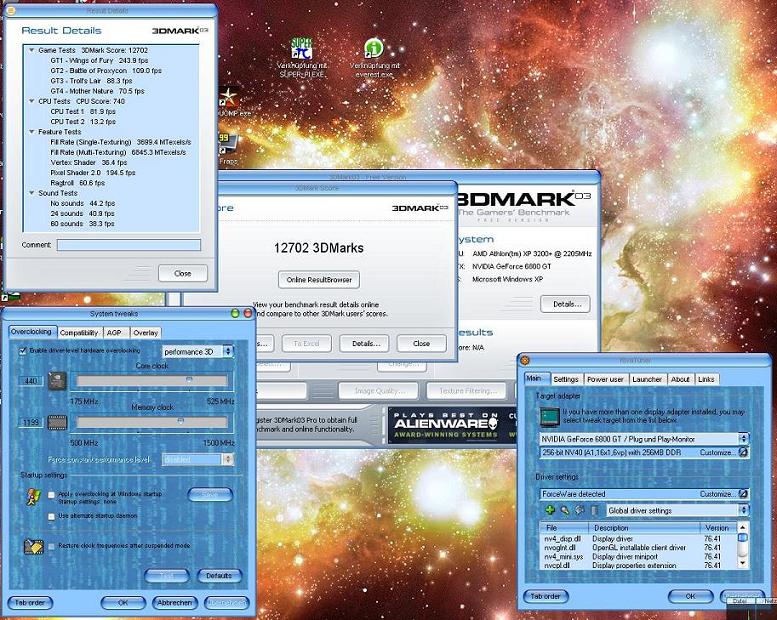Screen dimensions: 777x620
Task: Click Details button in 3DMark Score dialog
Action: coord(364,343)
